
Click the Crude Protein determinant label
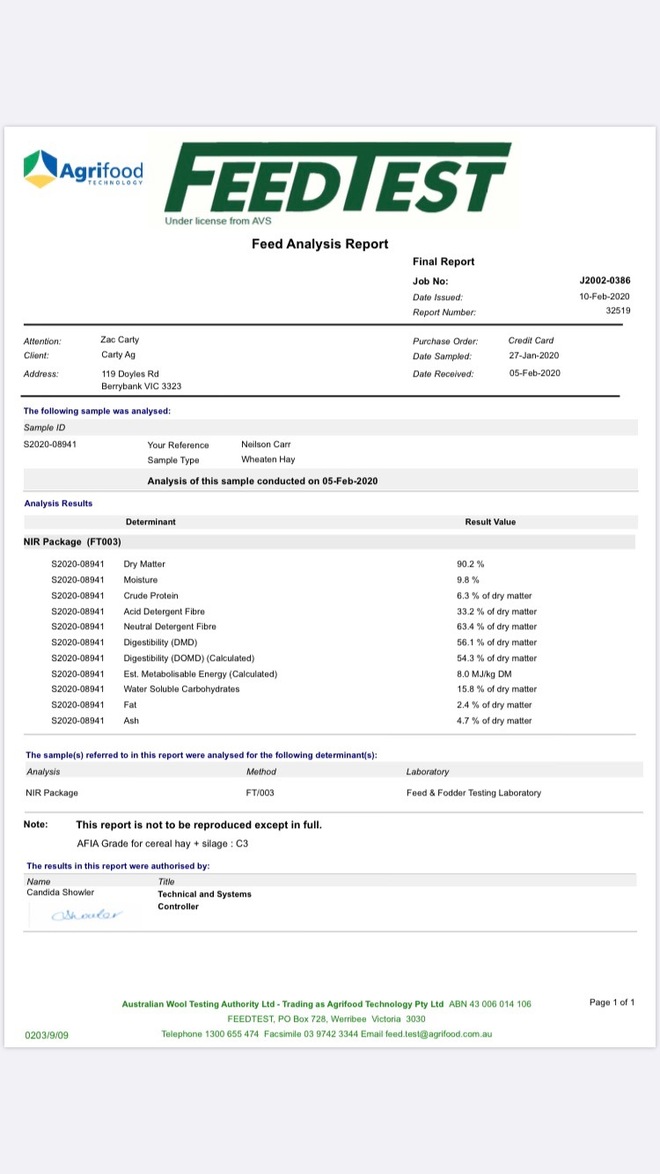tap(151, 596)
